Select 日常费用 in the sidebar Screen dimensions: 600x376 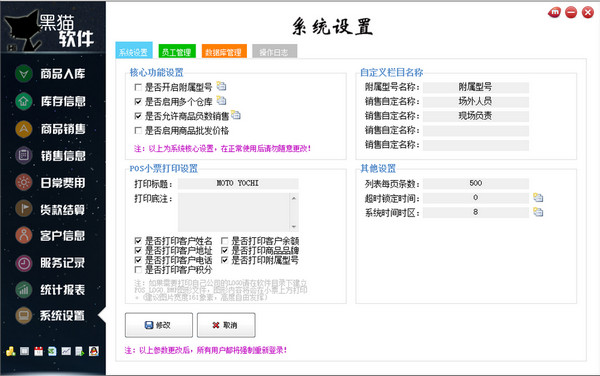[51, 182]
